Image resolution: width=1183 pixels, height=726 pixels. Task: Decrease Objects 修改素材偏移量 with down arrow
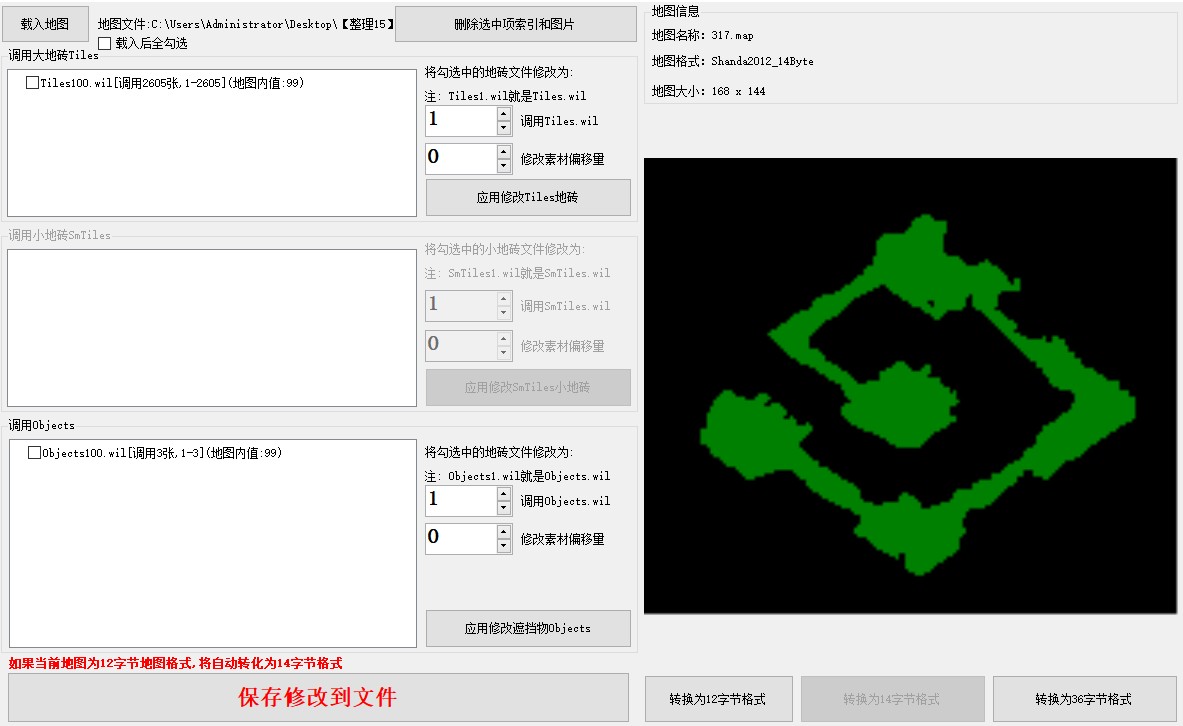(x=504, y=546)
